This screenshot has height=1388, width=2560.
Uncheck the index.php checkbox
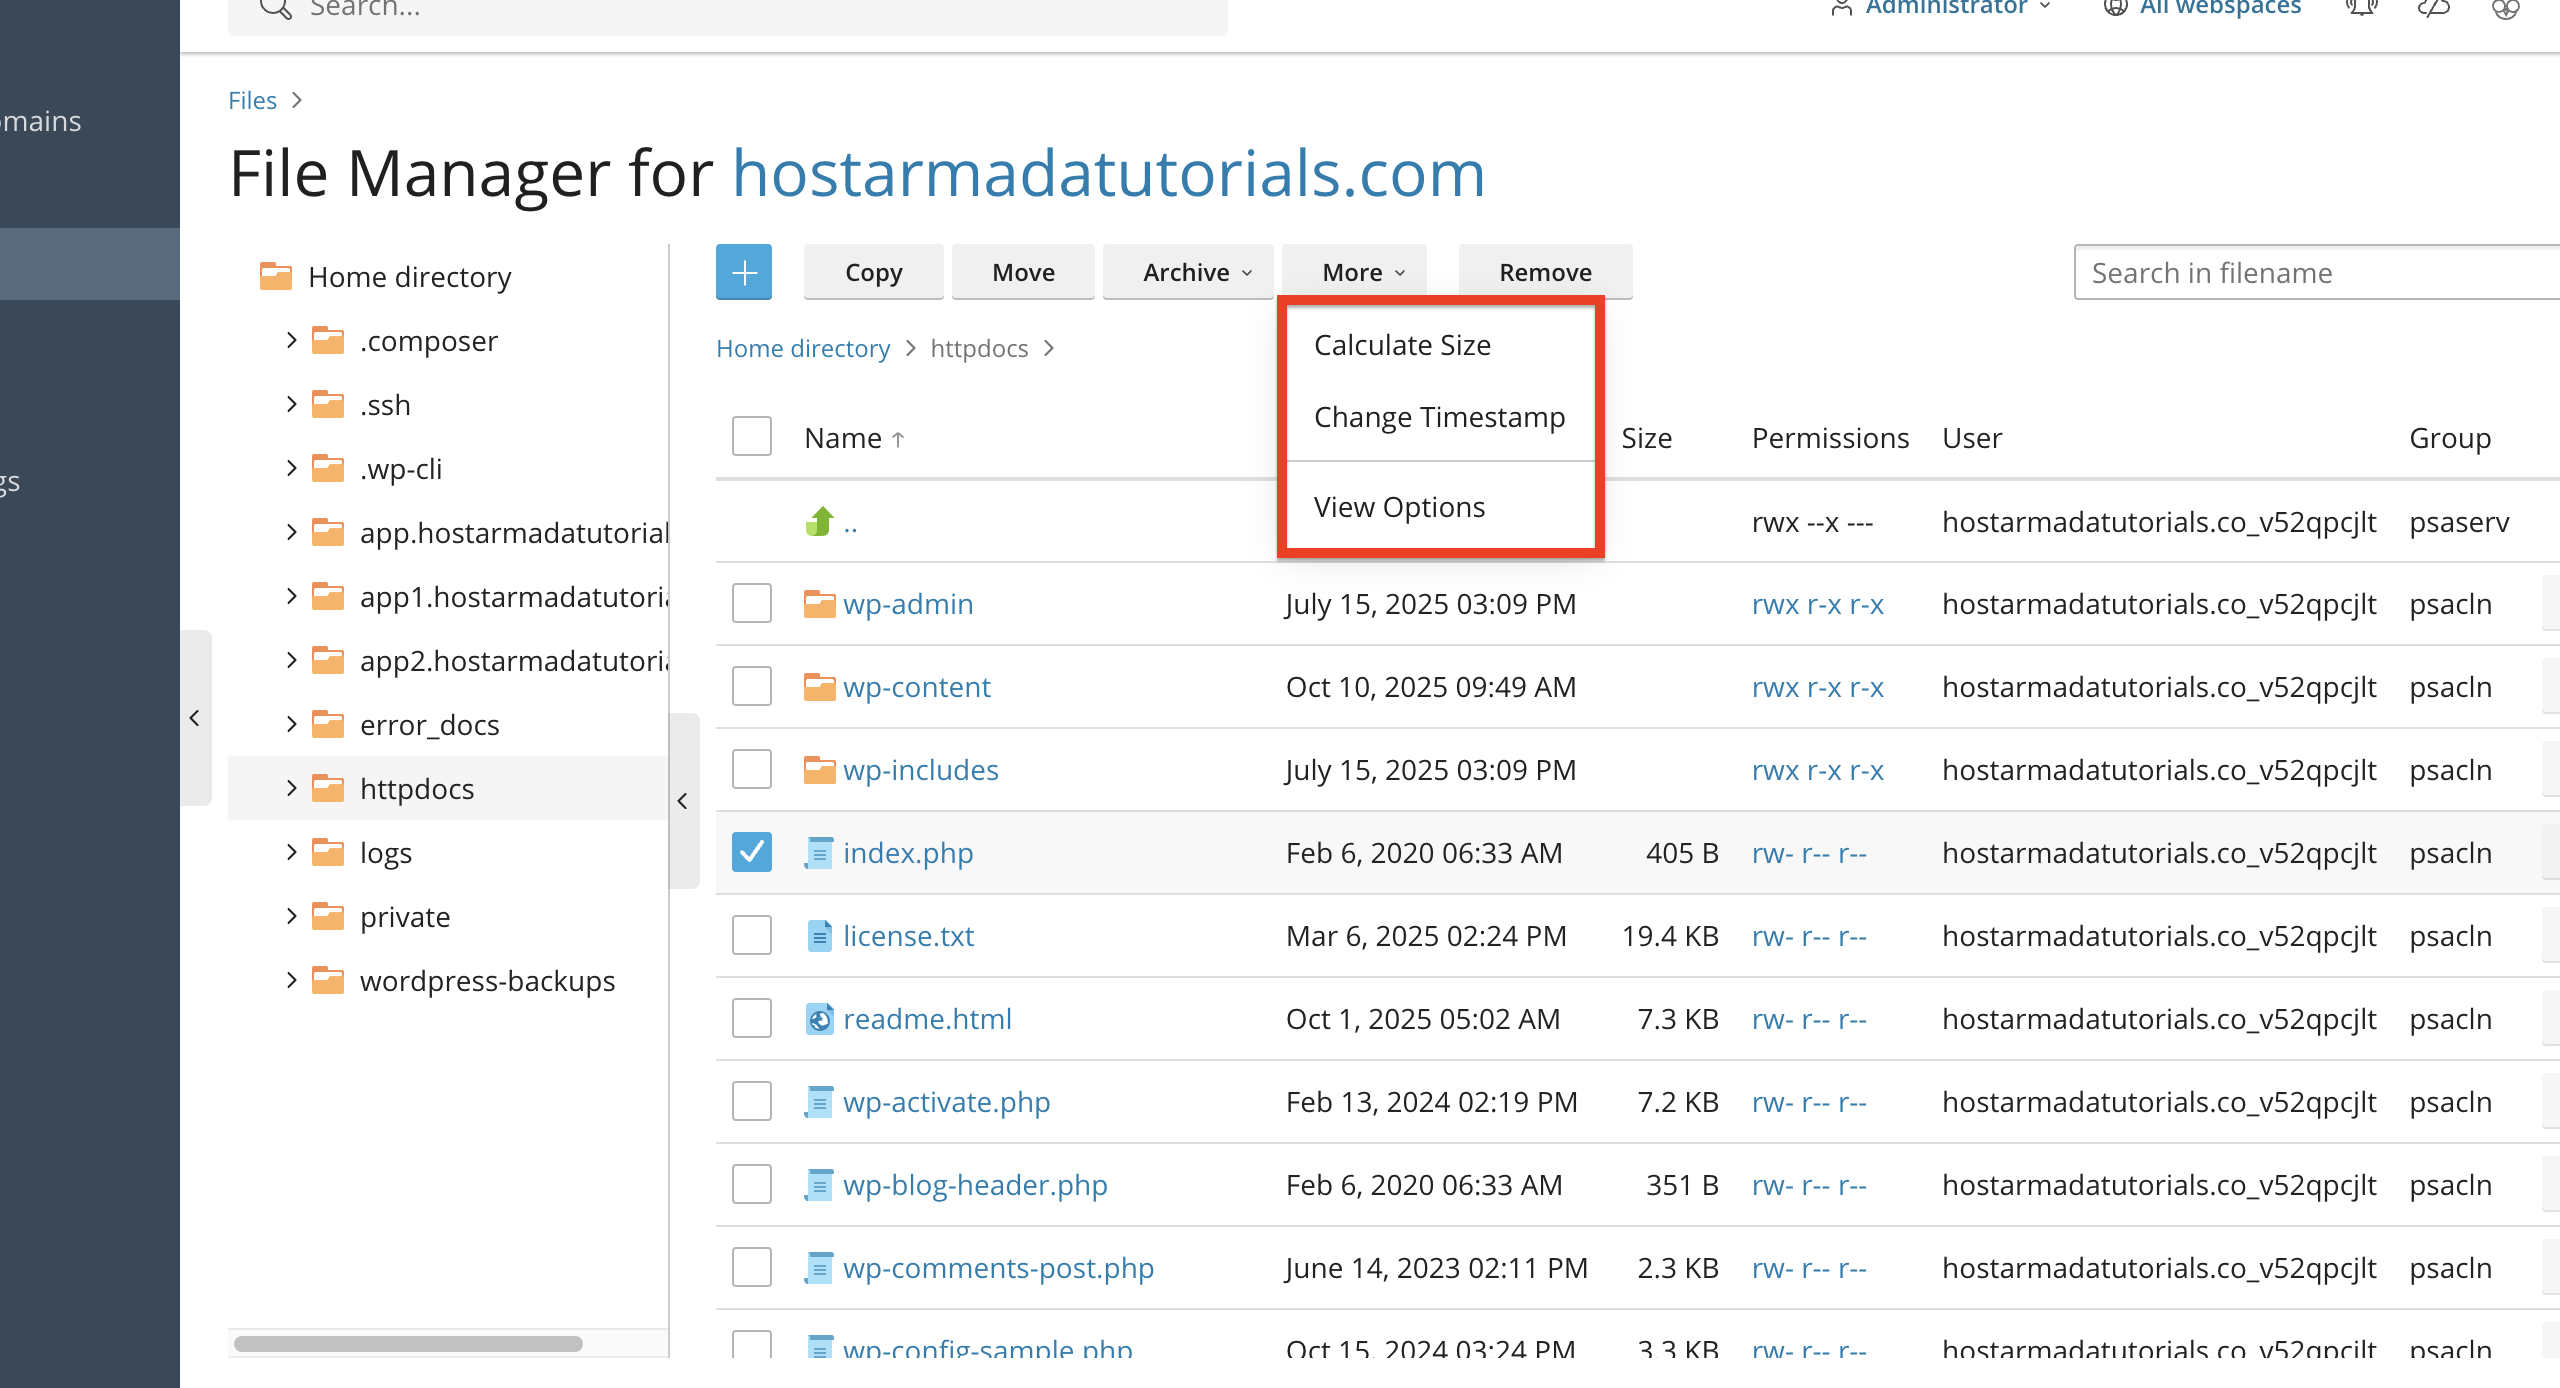point(751,852)
